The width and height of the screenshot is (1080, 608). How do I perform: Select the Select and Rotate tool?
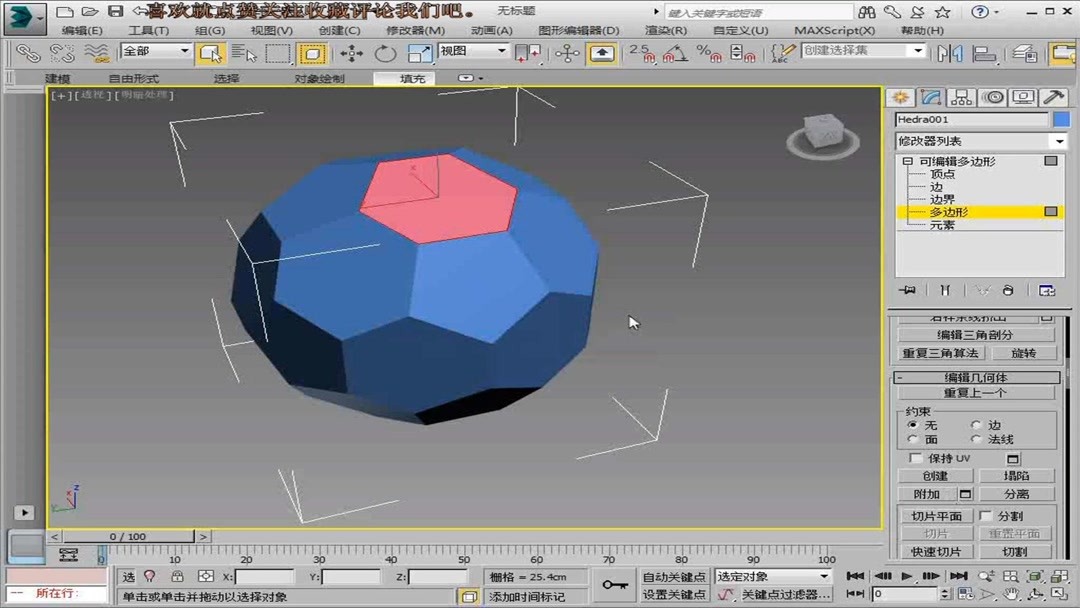385,53
